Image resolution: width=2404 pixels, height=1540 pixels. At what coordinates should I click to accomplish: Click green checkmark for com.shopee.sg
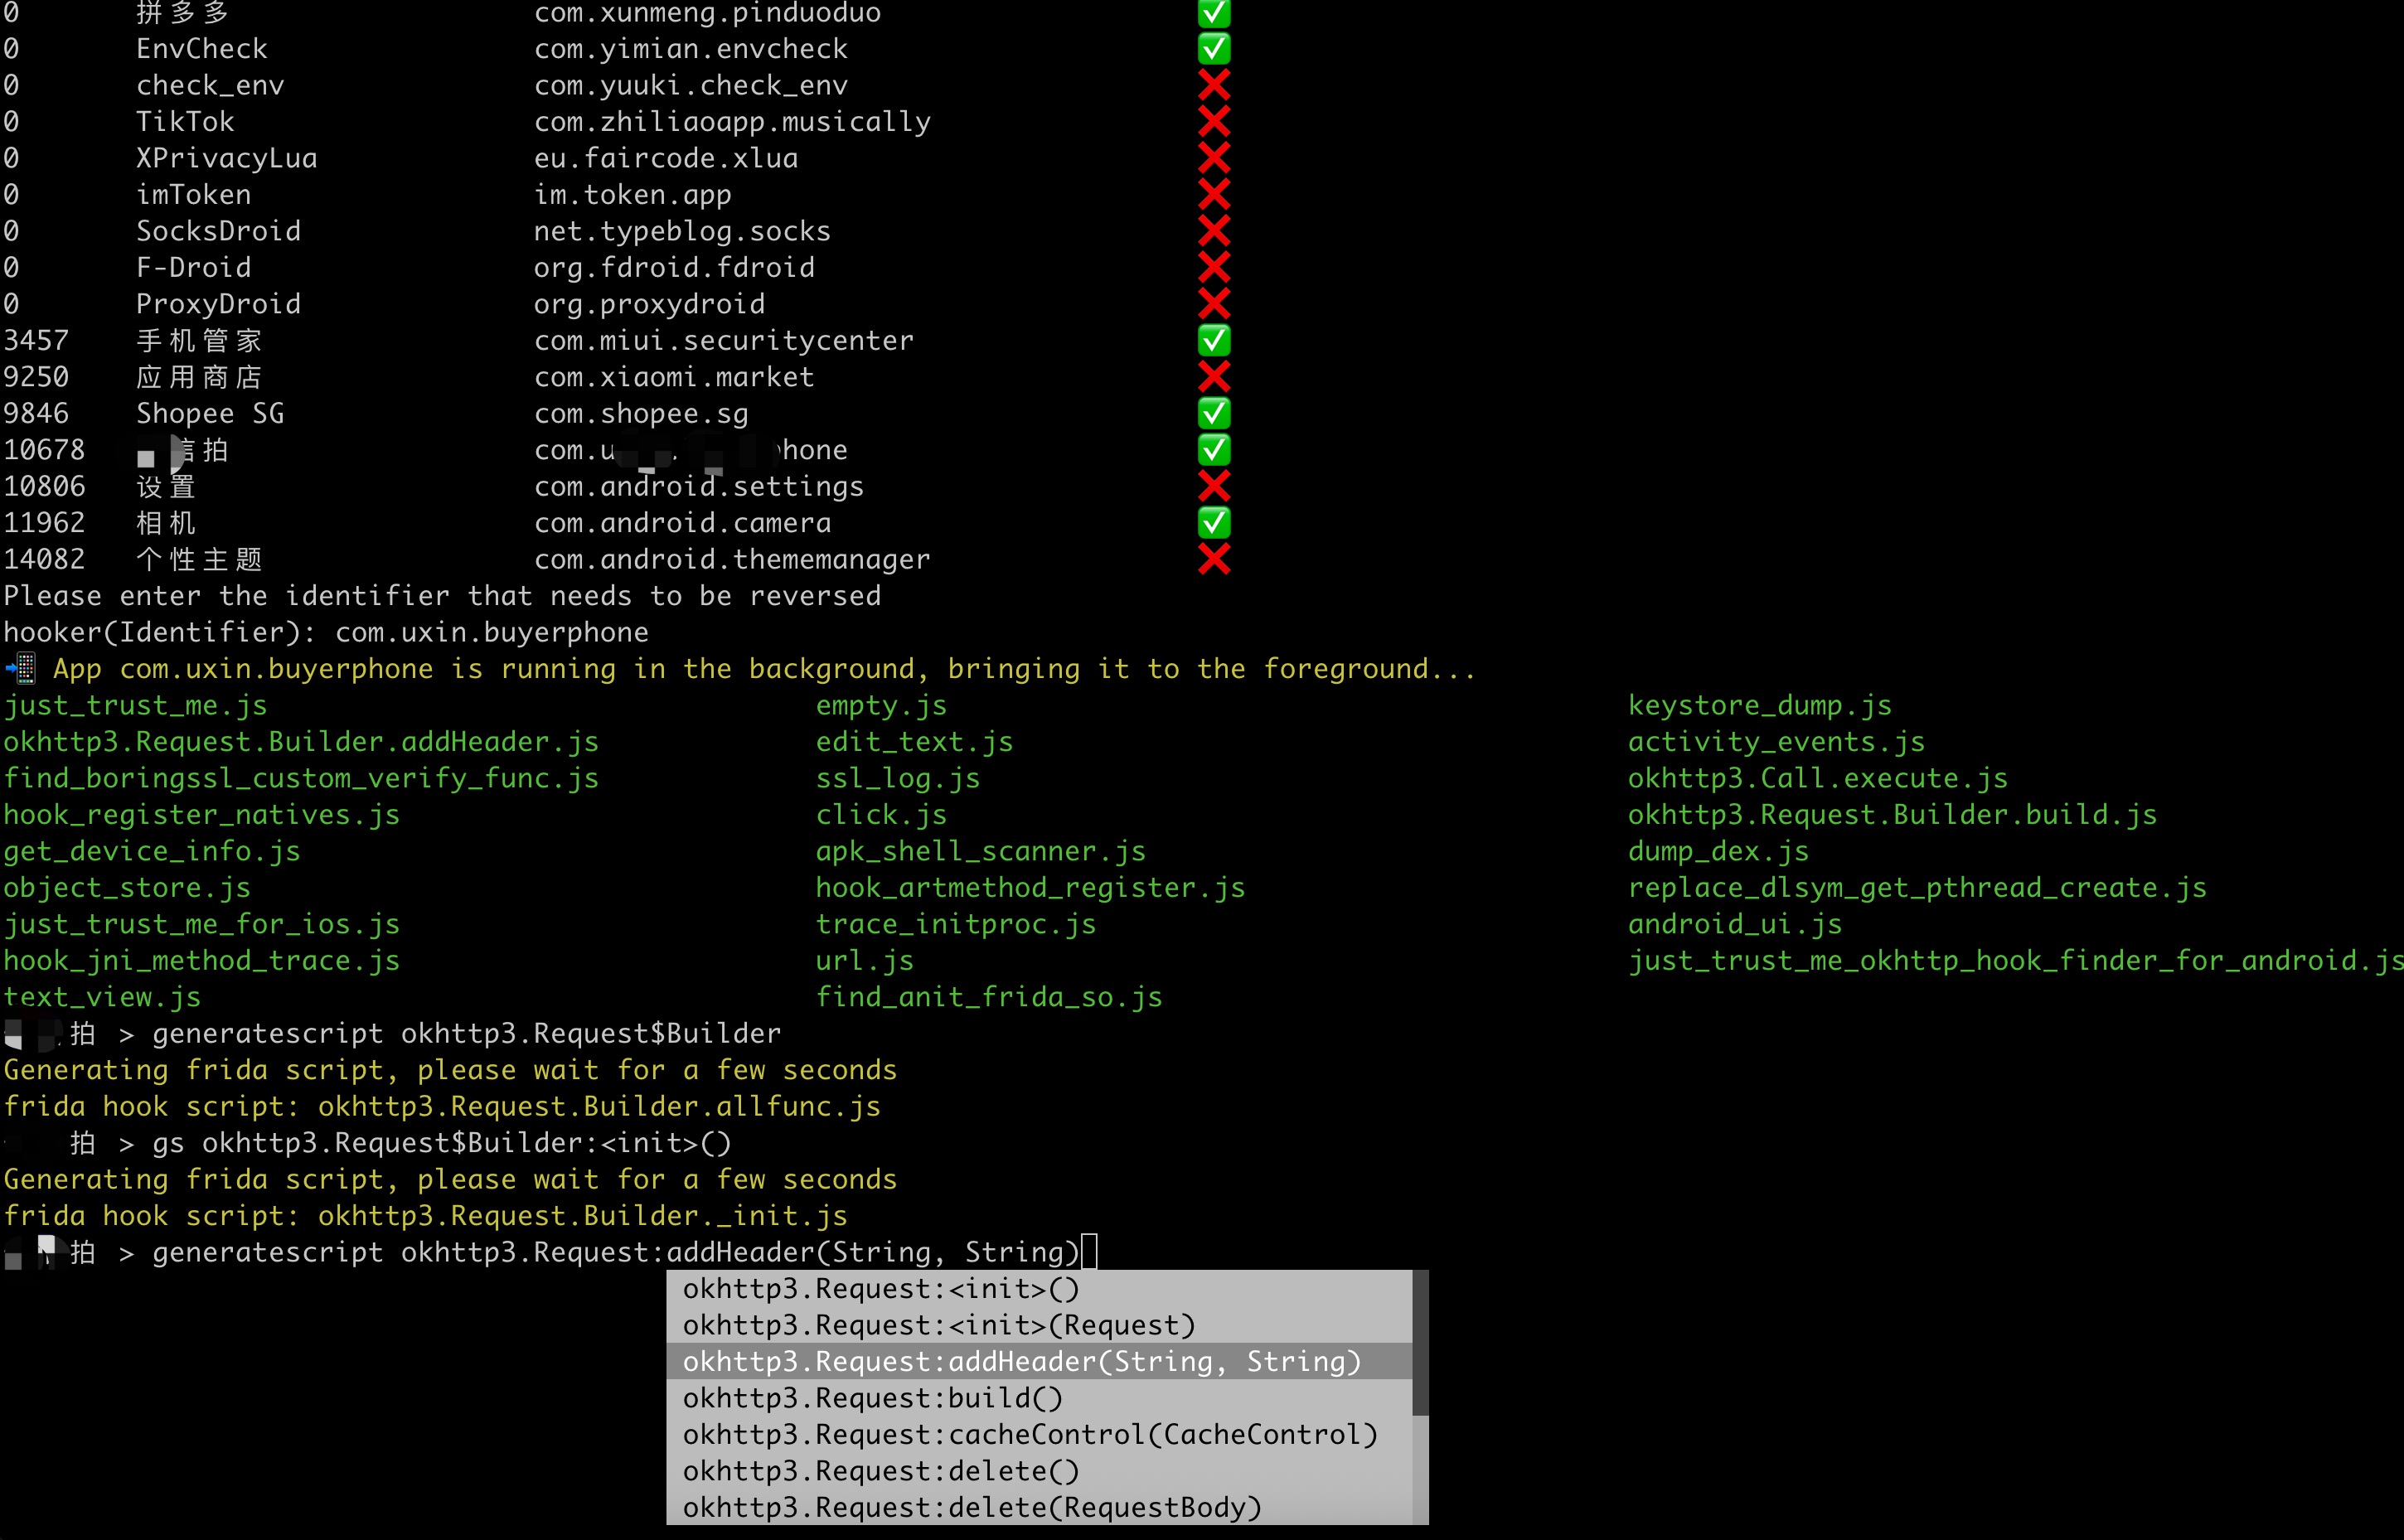1213,413
